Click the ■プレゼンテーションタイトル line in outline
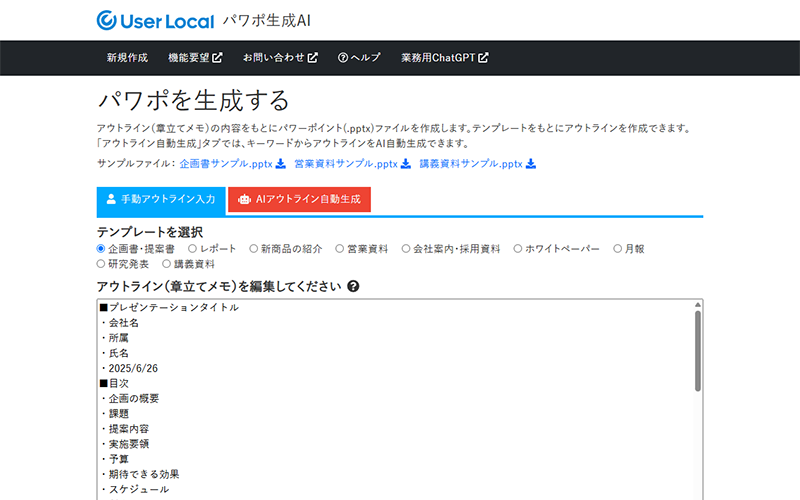The image size is (800, 500). click(169, 308)
